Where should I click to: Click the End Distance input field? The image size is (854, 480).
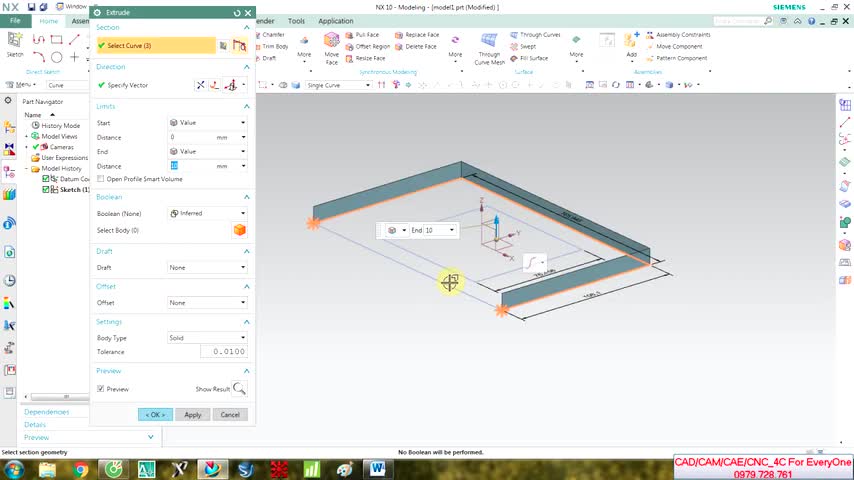tap(192, 166)
